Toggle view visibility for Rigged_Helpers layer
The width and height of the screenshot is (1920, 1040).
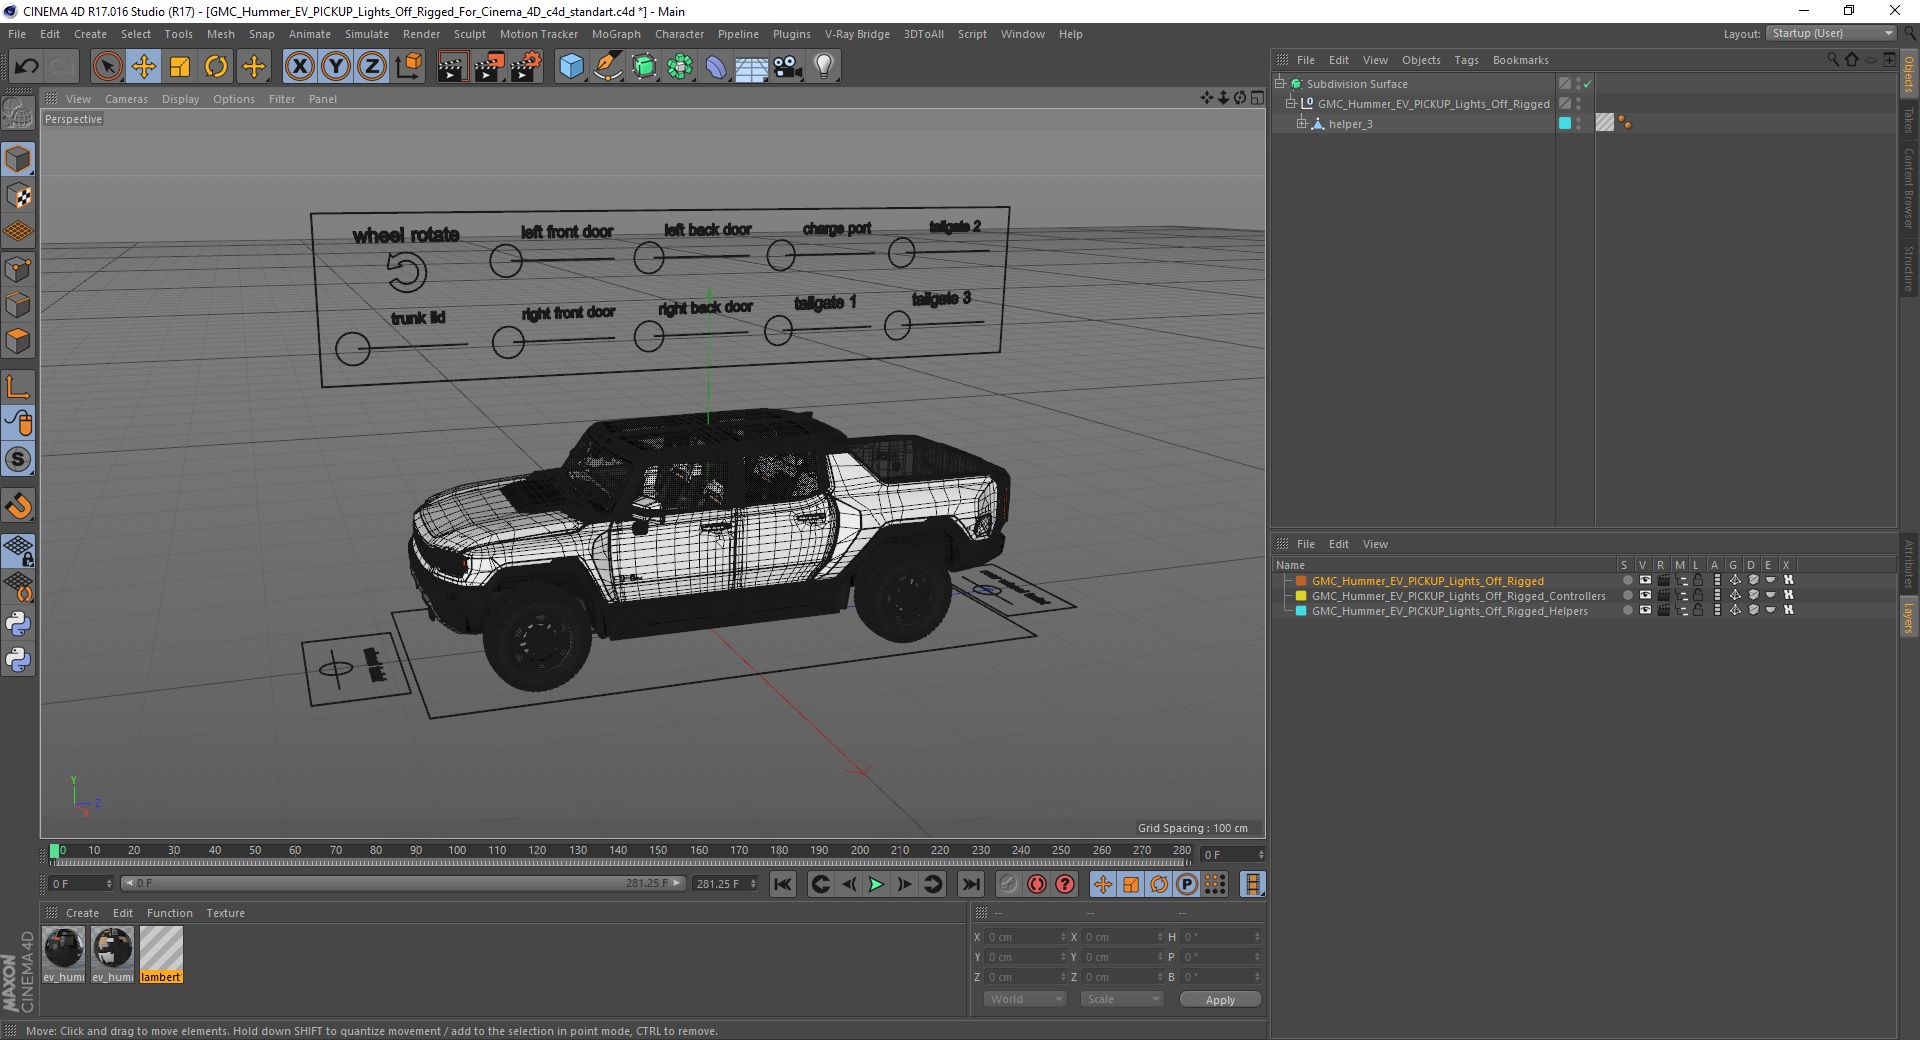[1645, 611]
